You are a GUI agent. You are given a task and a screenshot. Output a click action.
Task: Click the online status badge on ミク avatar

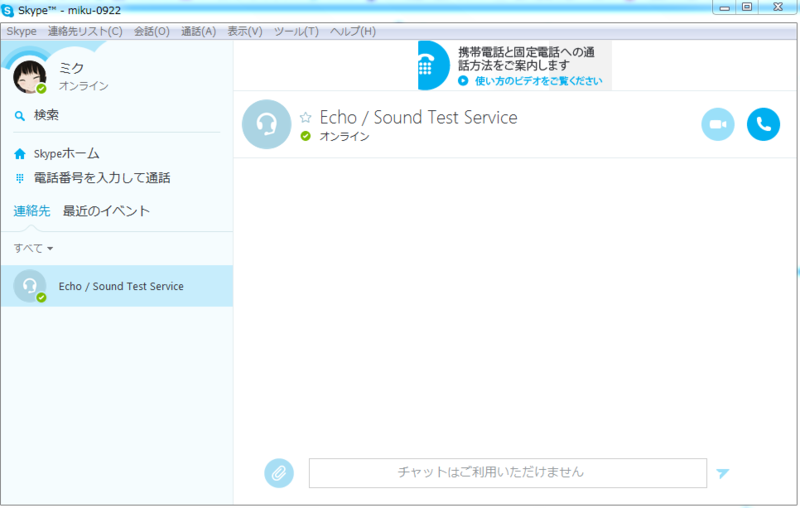pyautogui.click(x=41, y=89)
